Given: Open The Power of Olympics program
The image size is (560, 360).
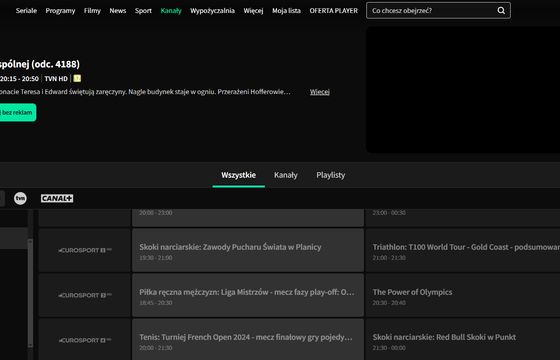Looking at the screenshot, I should click(x=463, y=295).
